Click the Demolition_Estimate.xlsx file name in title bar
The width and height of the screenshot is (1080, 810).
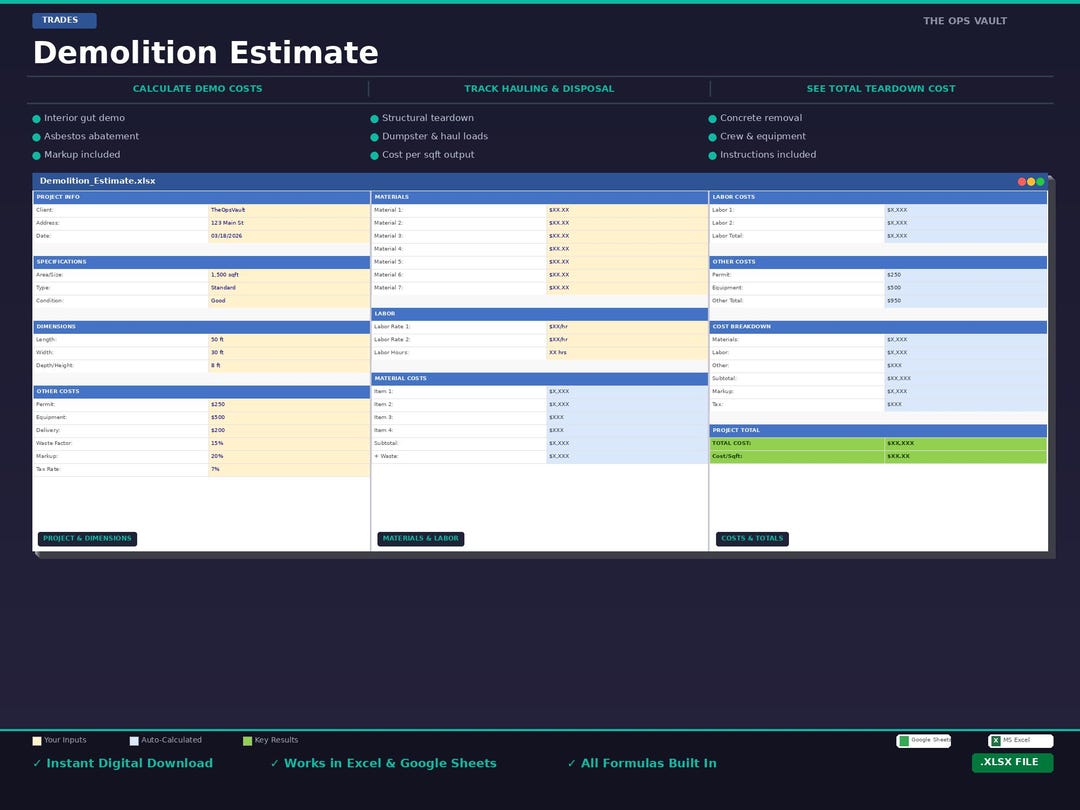pyautogui.click(x=97, y=181)
